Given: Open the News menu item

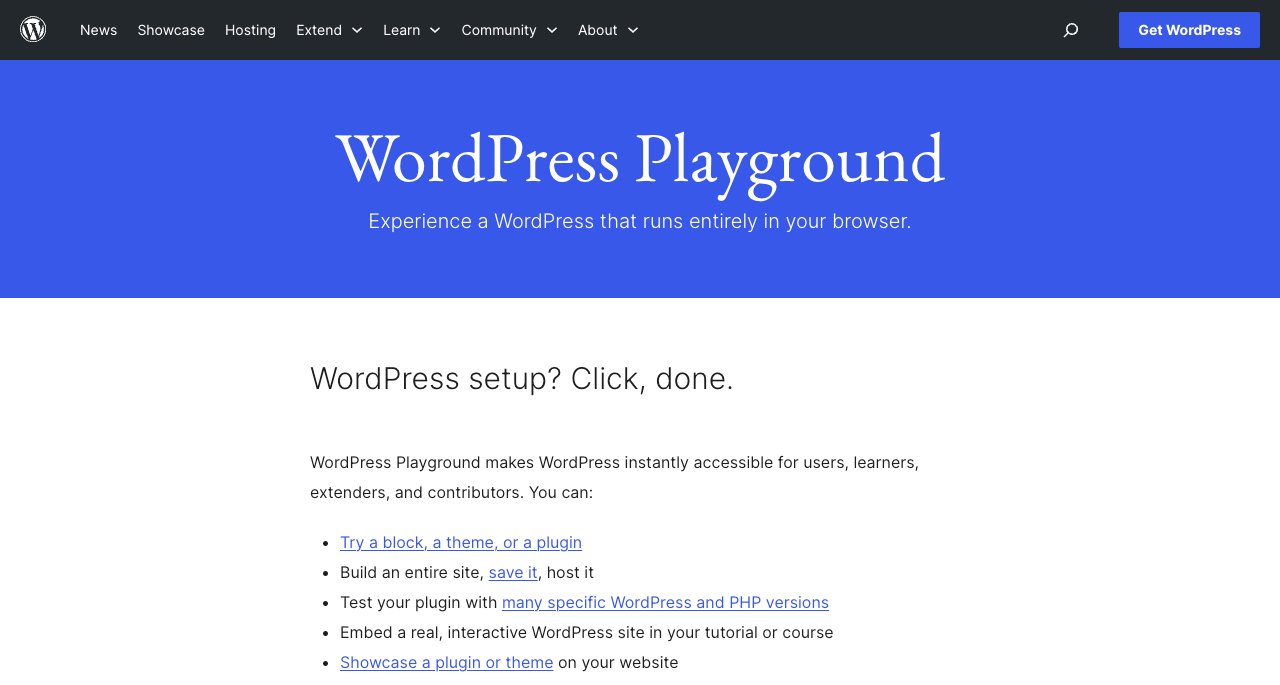Looking at the screenshot, I should point(98,30).
